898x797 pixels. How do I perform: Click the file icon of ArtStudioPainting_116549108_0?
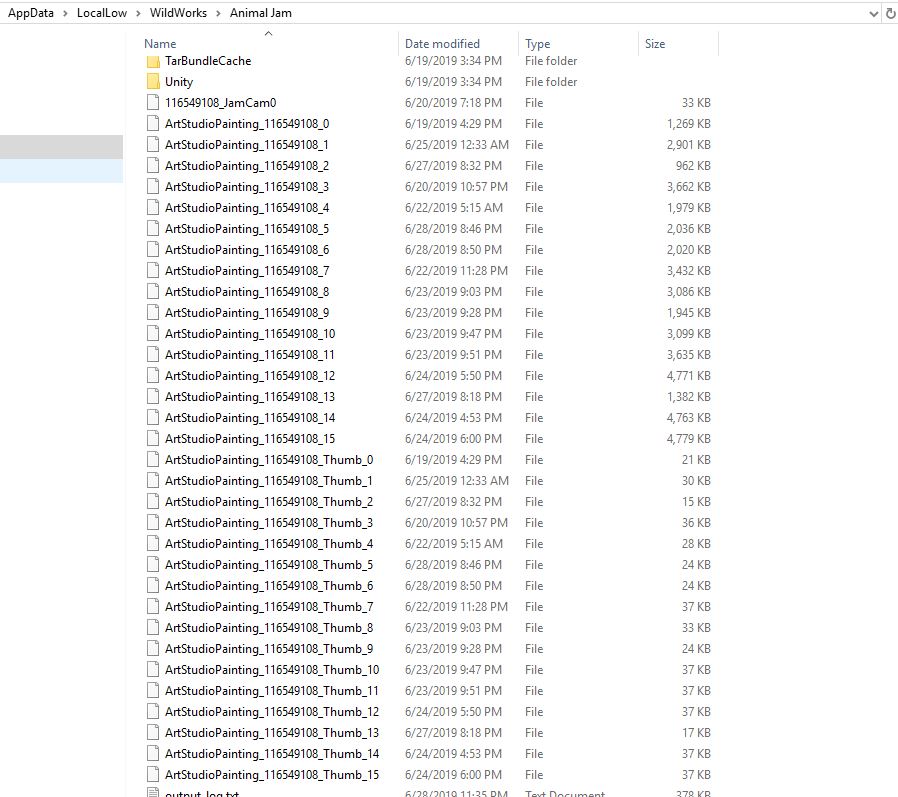pyautogui.click(x=153, y=124)
